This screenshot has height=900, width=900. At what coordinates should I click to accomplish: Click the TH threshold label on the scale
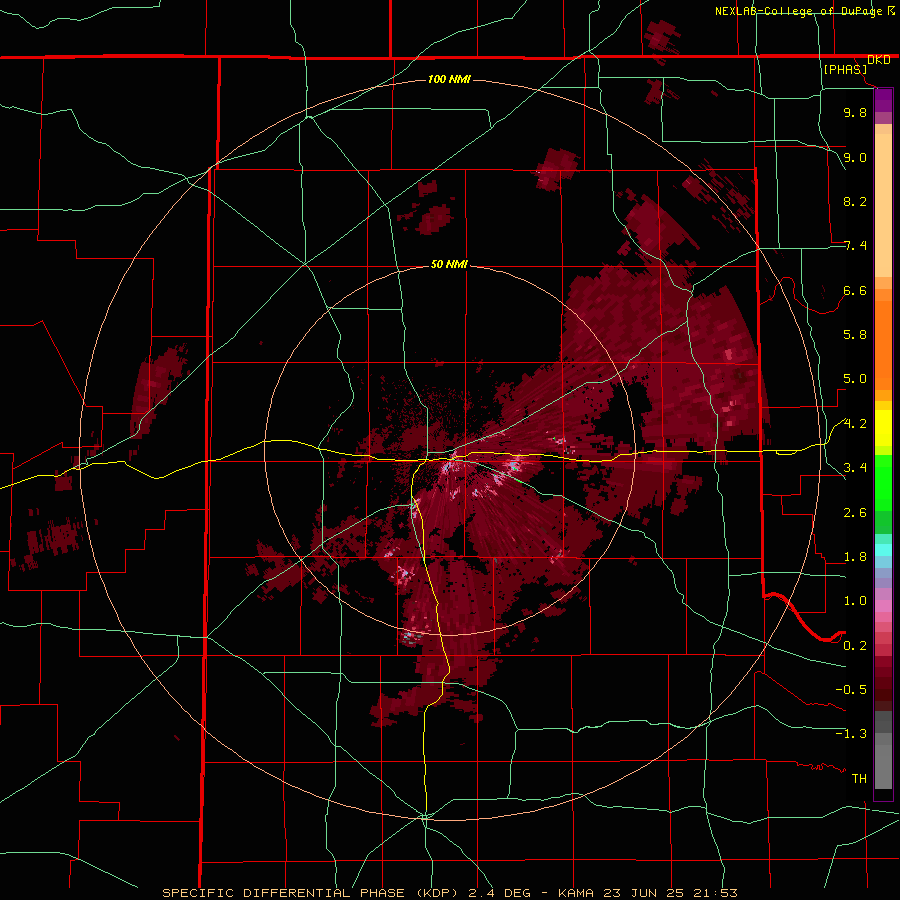coord(859,779)
